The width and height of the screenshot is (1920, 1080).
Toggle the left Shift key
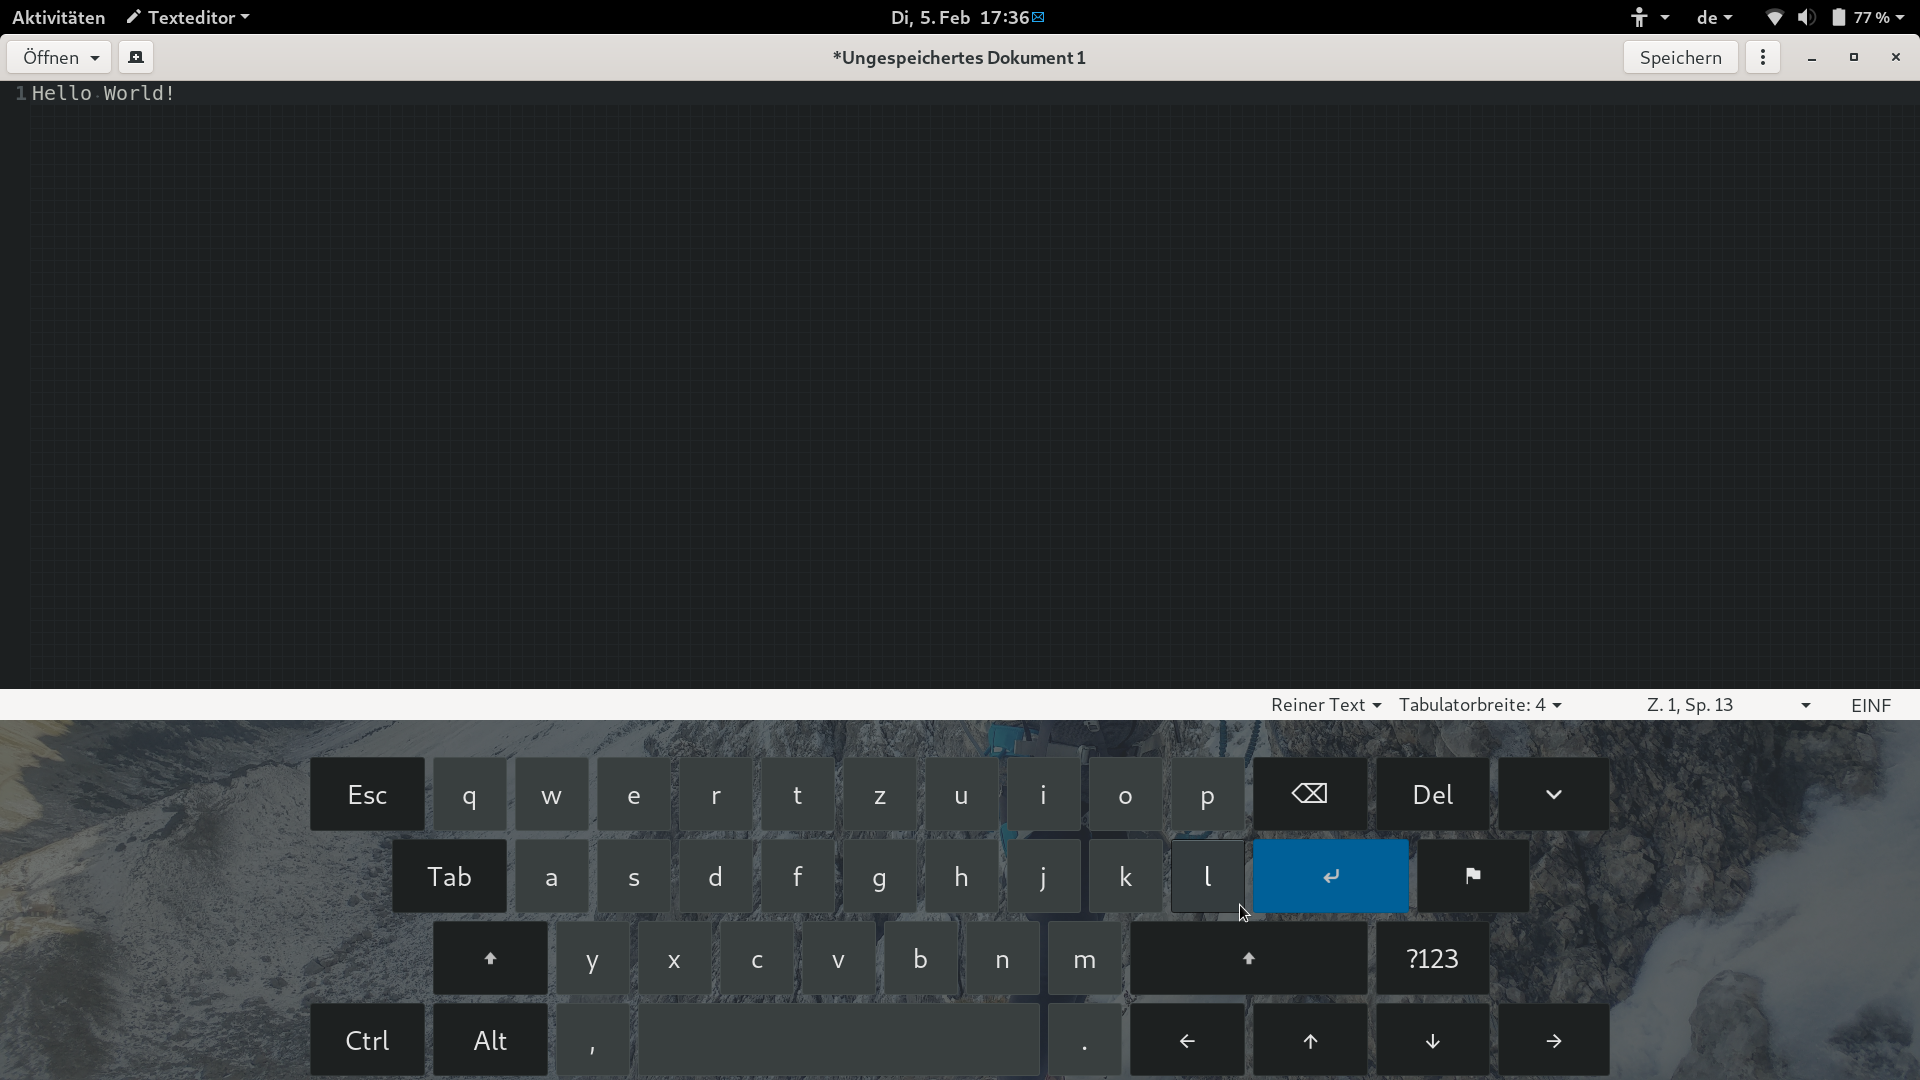click(x=490, y=958)
